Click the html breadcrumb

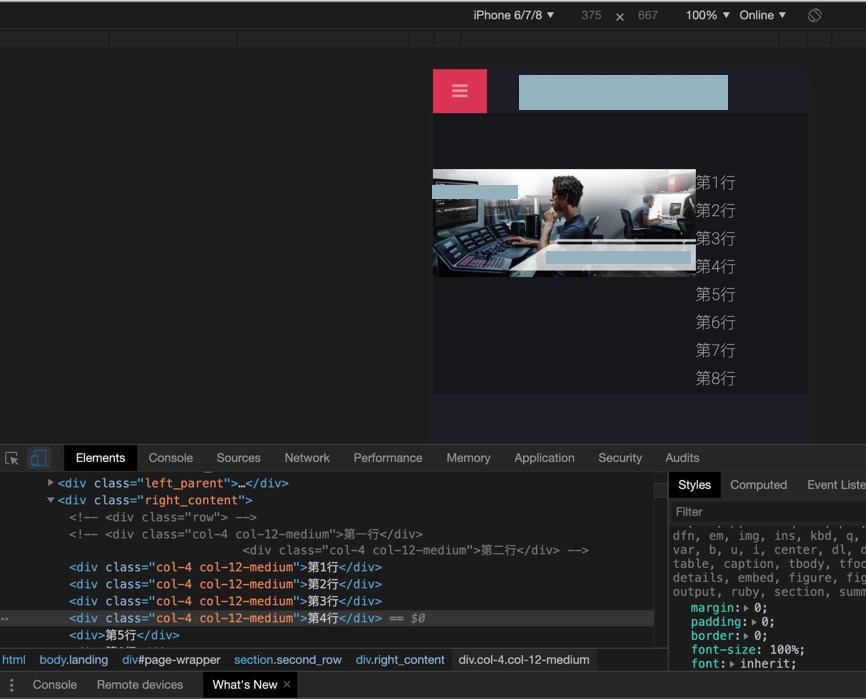tap(14, 660)
